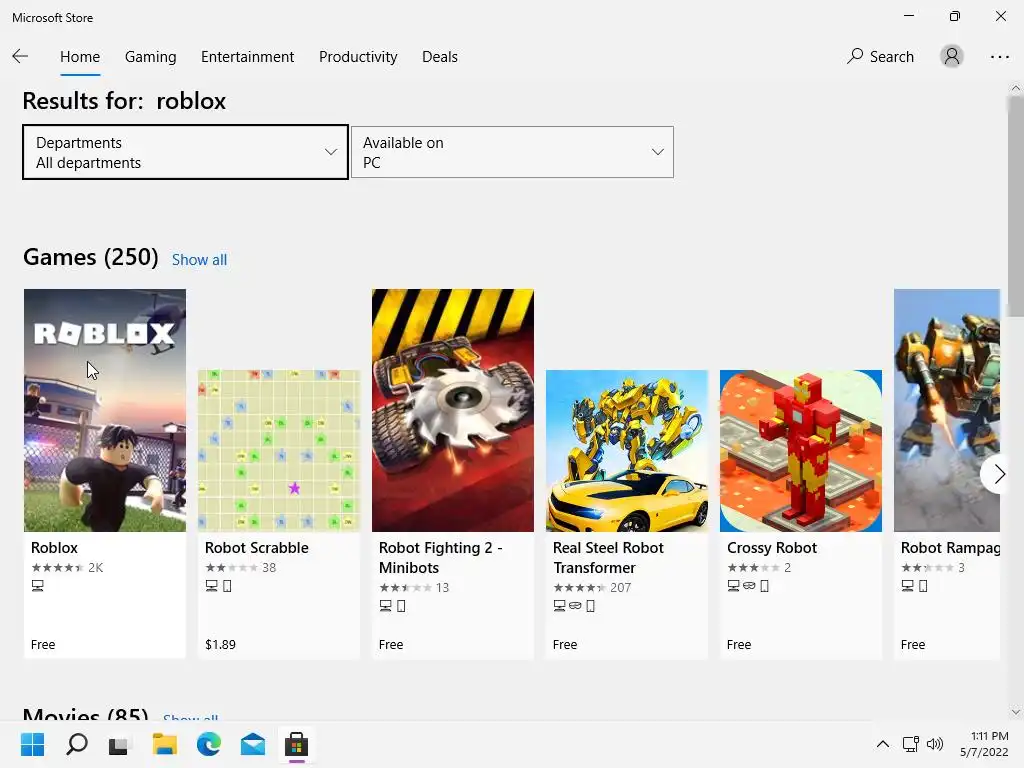Viewport: 1024px width, 768px height.
Task: Expand the Available on PC dropdown
Action: 512,152
